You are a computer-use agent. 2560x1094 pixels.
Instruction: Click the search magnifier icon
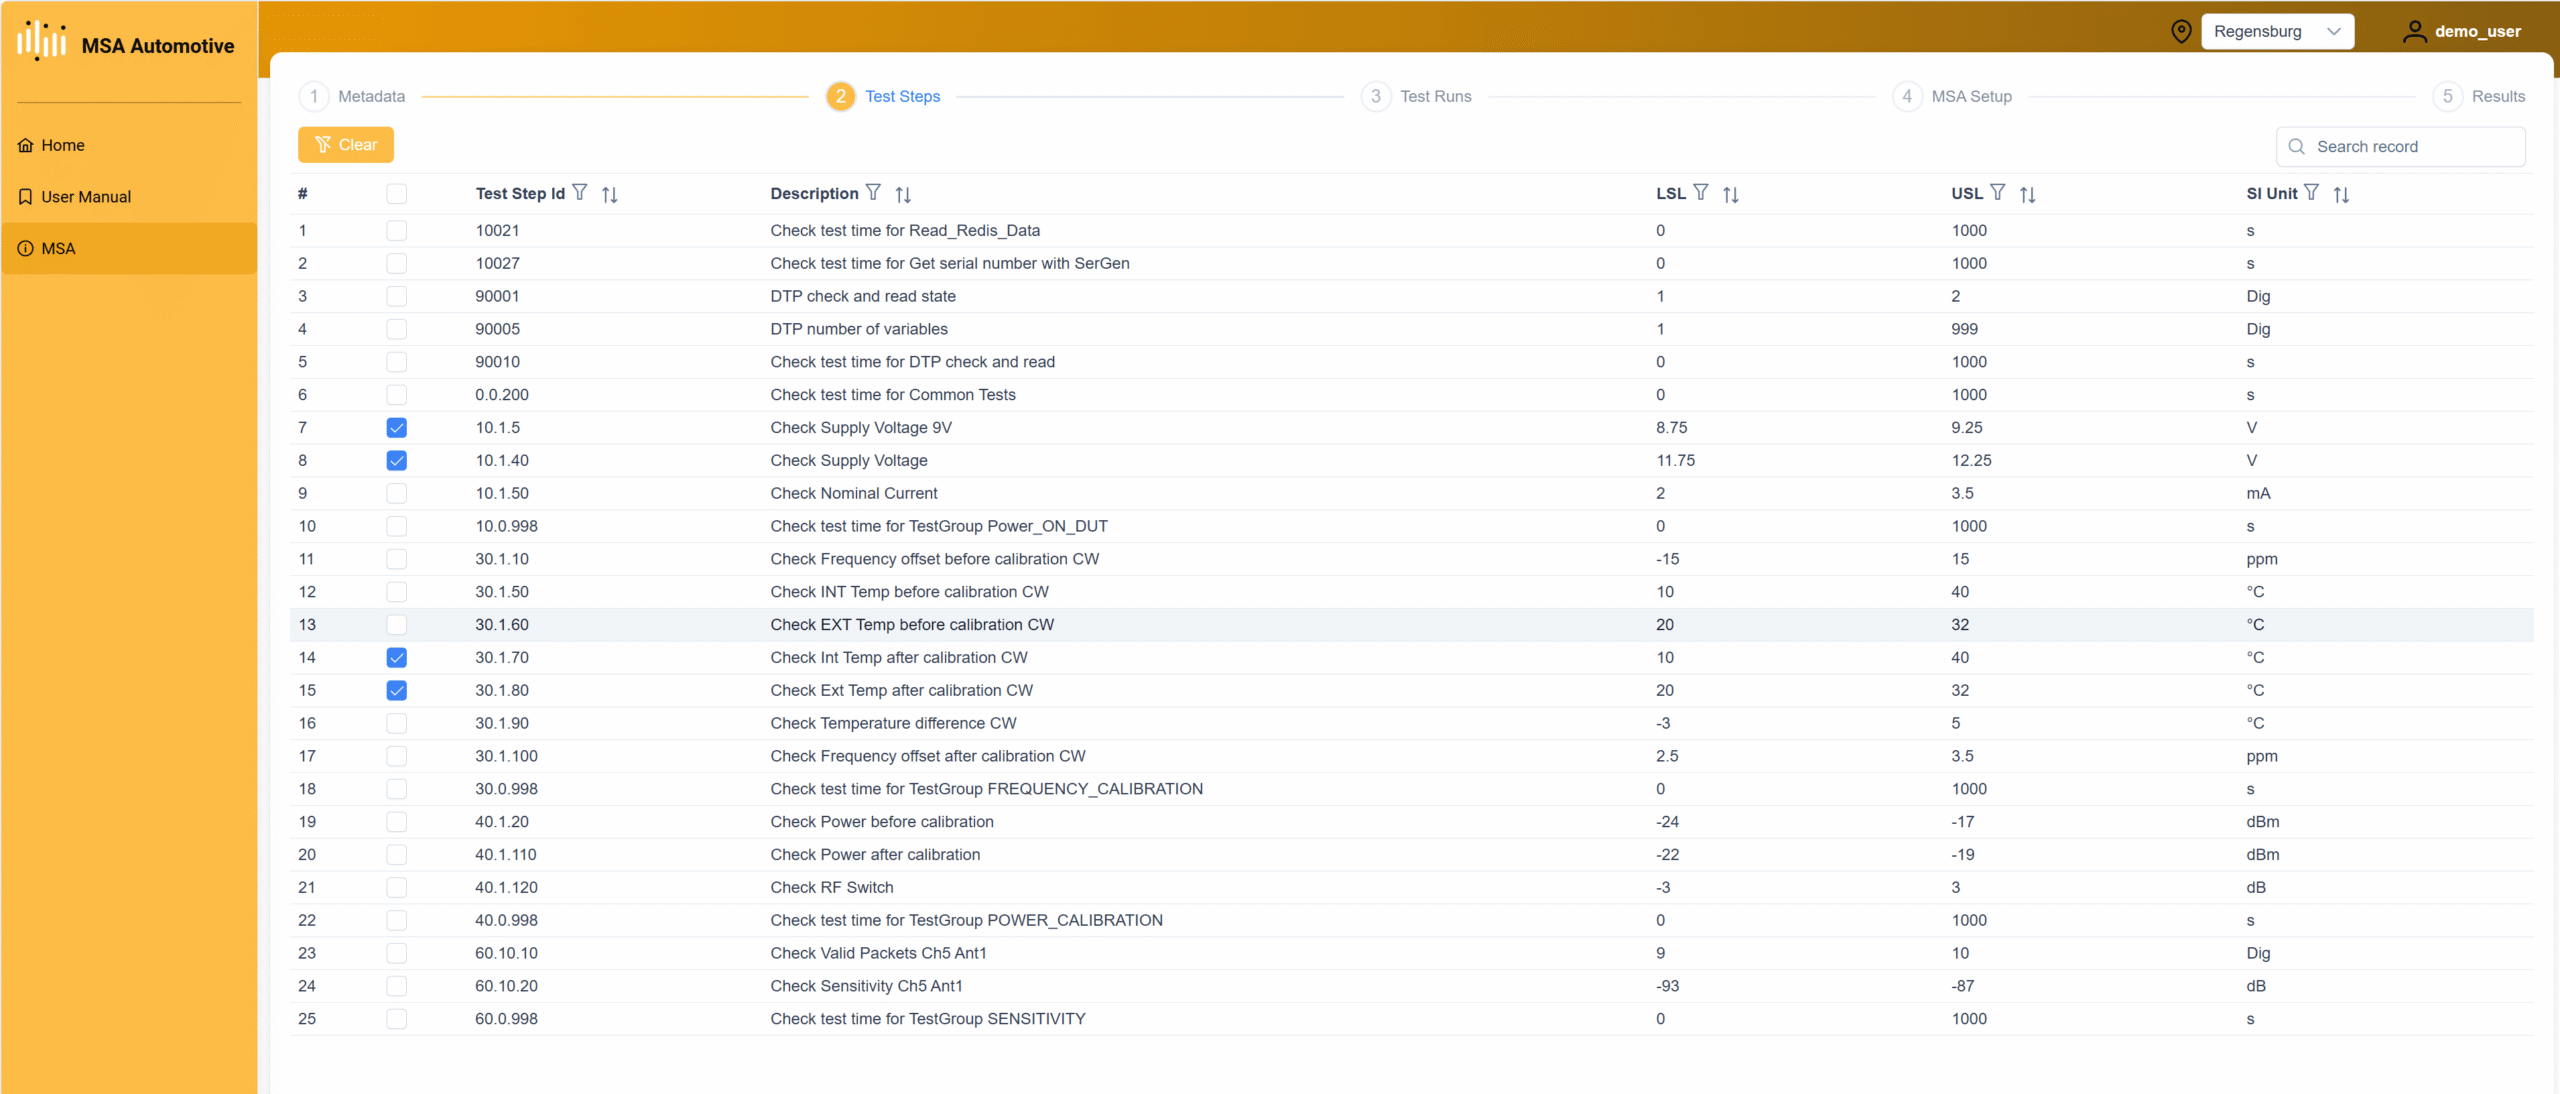click(x=2297, y=146)
